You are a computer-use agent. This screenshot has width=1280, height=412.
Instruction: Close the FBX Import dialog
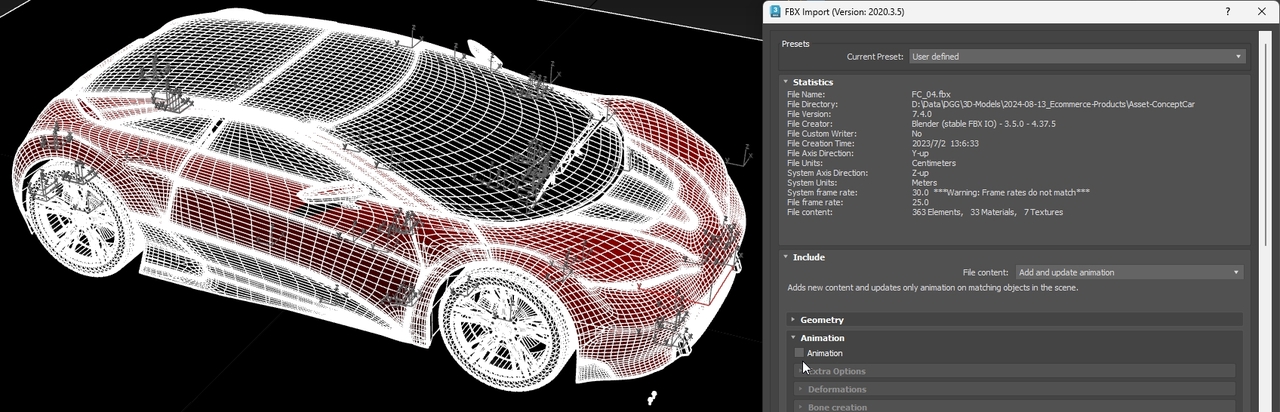pos(1261,11)
